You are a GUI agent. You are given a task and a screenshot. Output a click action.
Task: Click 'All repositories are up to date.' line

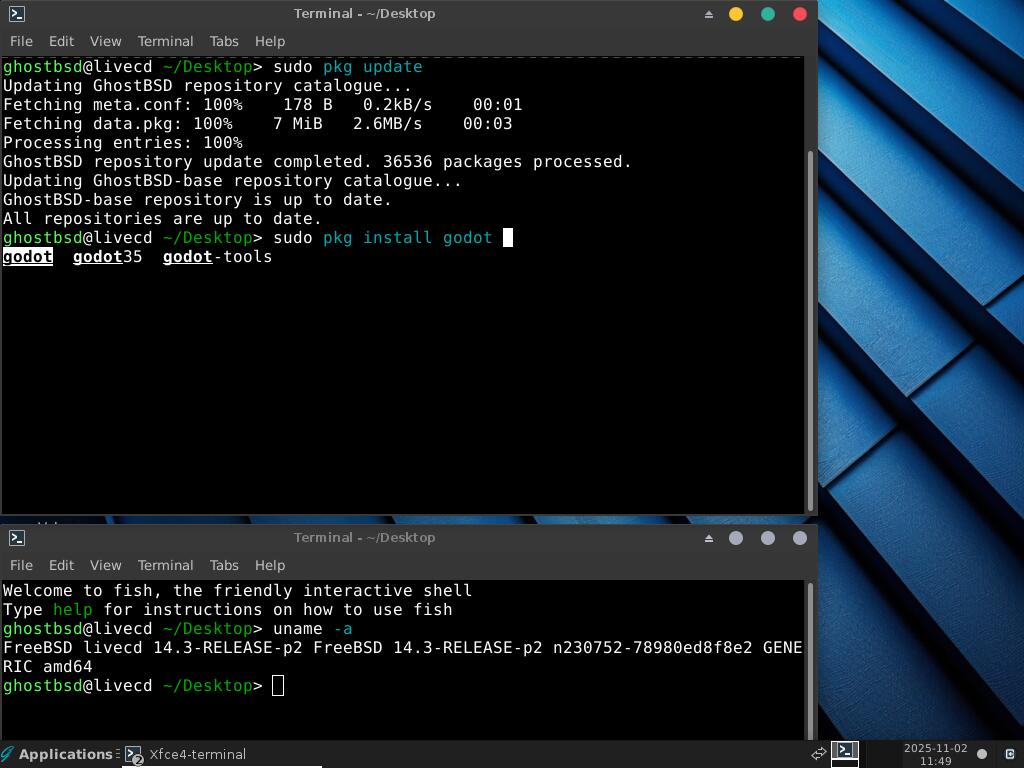(162, 219)
